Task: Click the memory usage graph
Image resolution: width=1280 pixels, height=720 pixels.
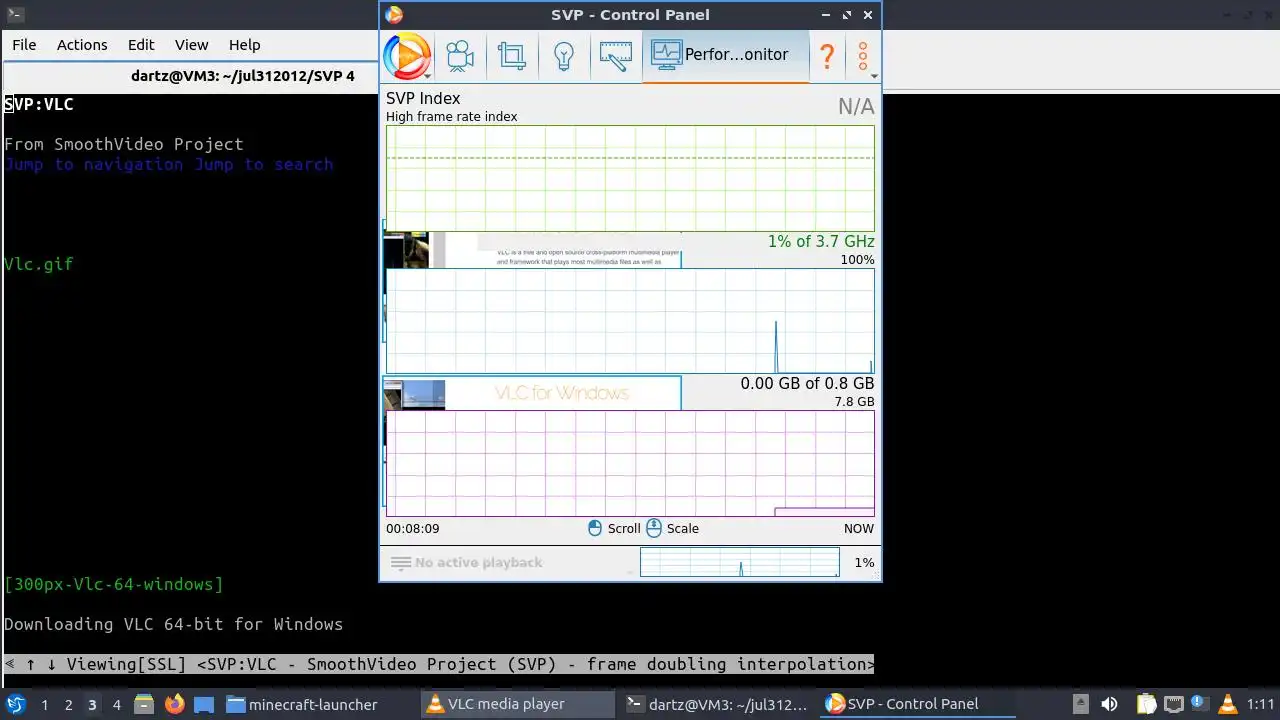Action: 630,463
